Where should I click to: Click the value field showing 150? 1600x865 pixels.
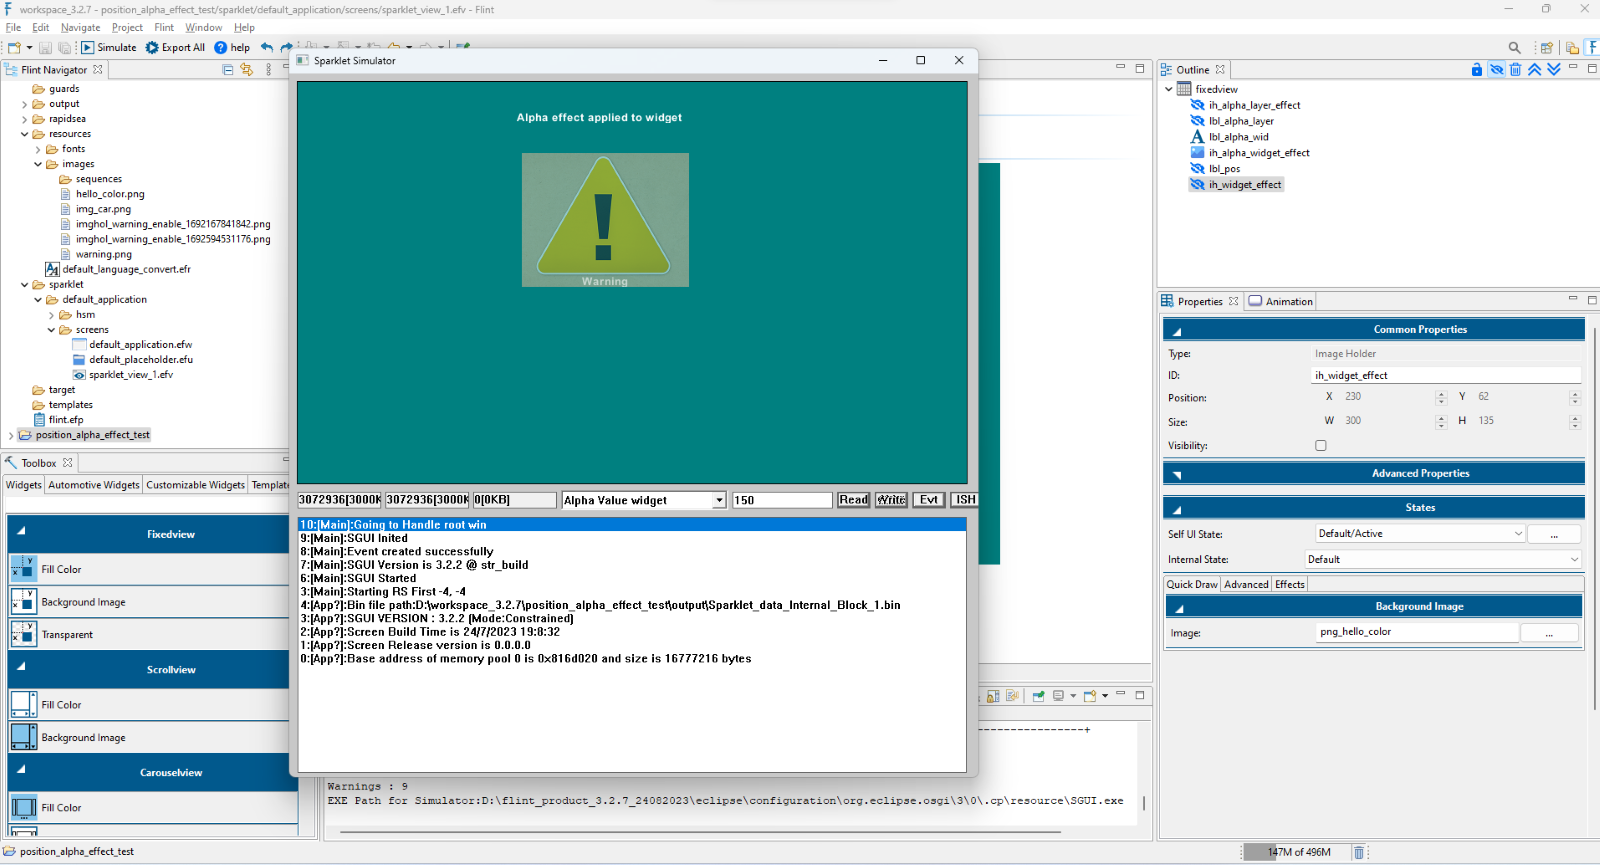781,500
